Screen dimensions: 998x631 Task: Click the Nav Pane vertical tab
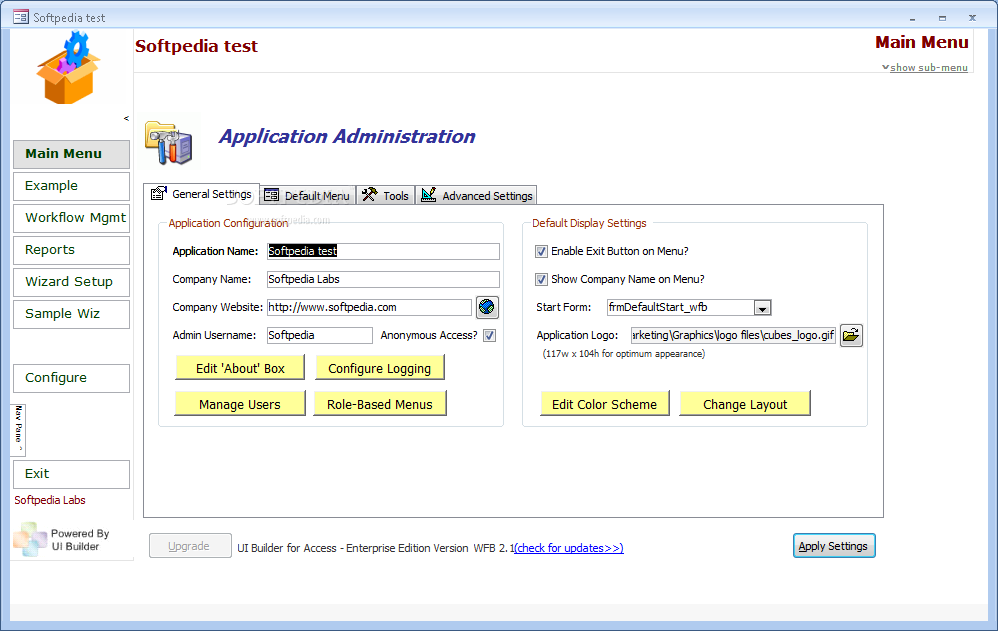(x=18, y=429)
